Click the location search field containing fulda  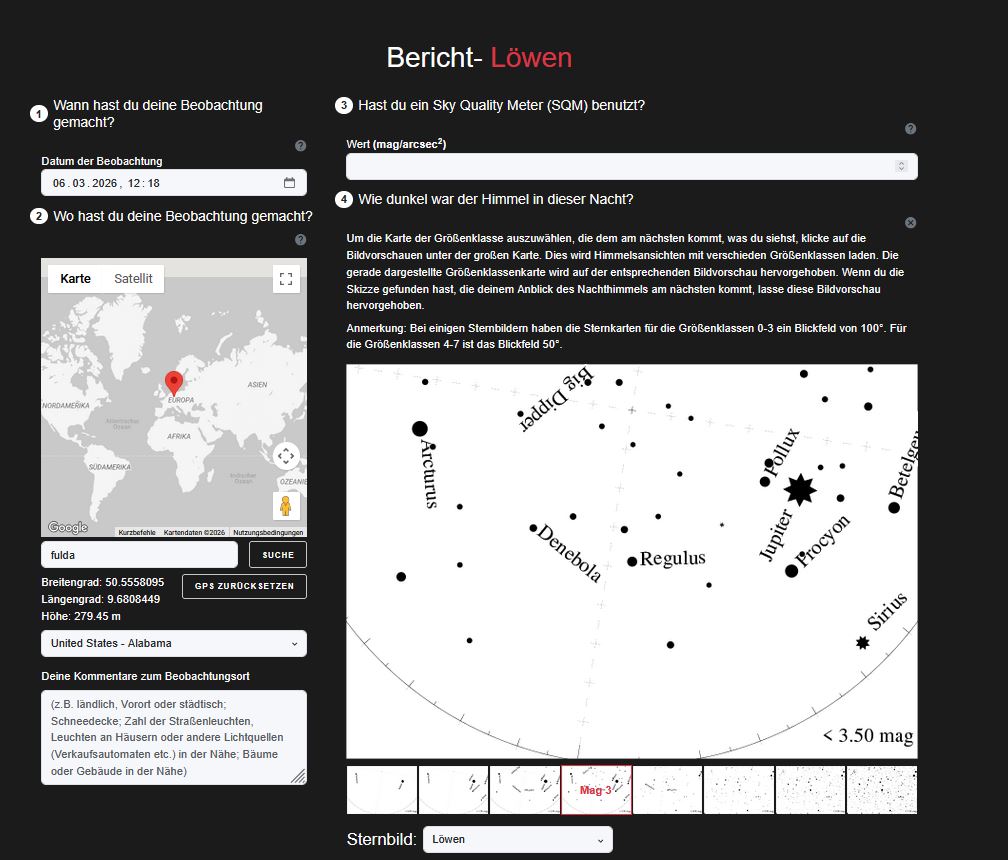[139, 554]
